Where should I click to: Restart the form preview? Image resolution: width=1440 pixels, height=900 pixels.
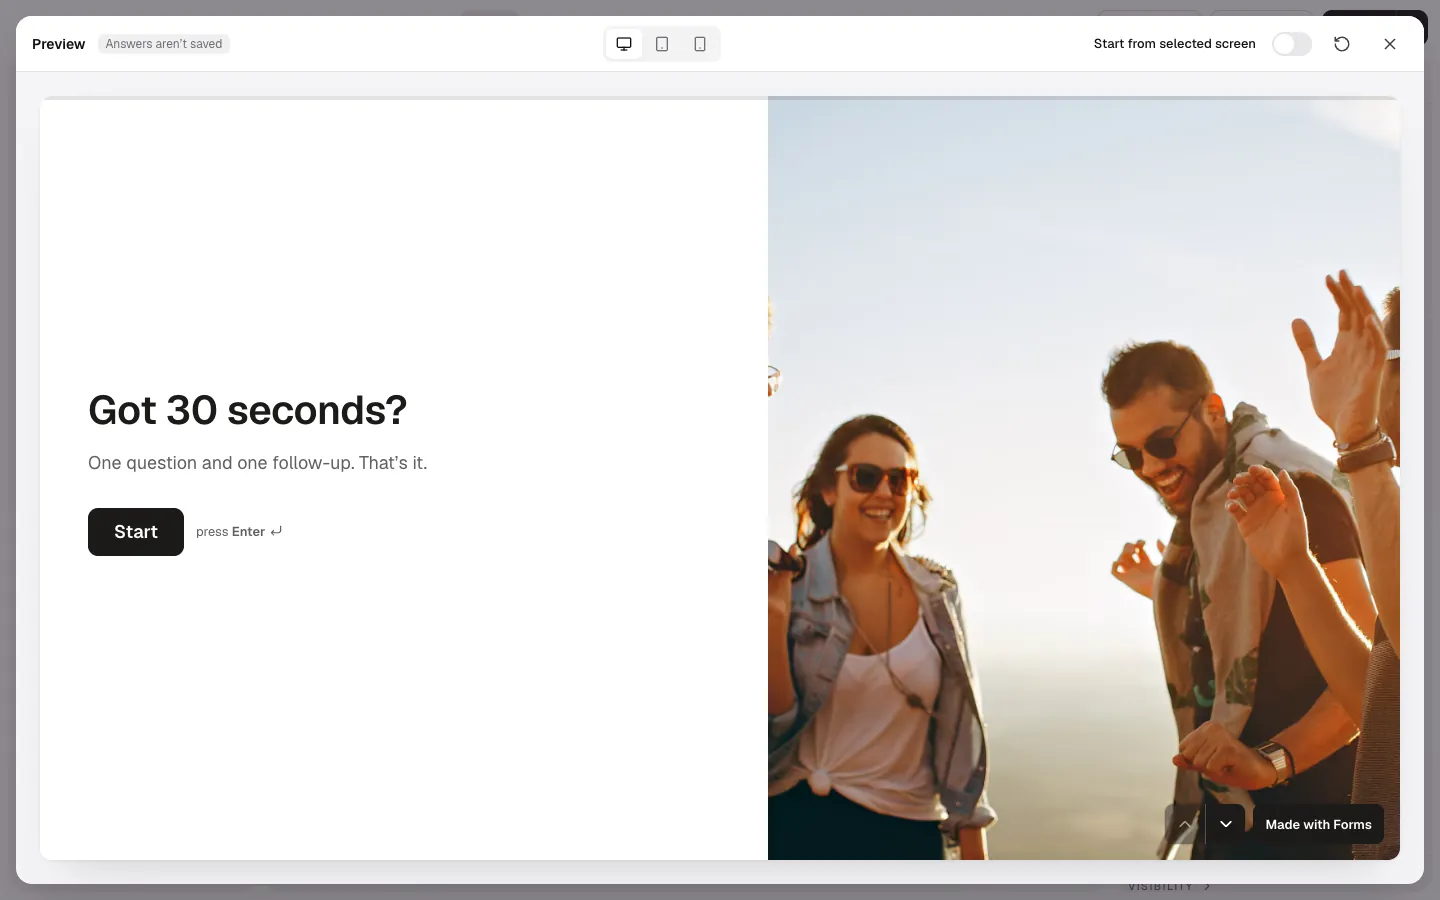pos(1342,44)
